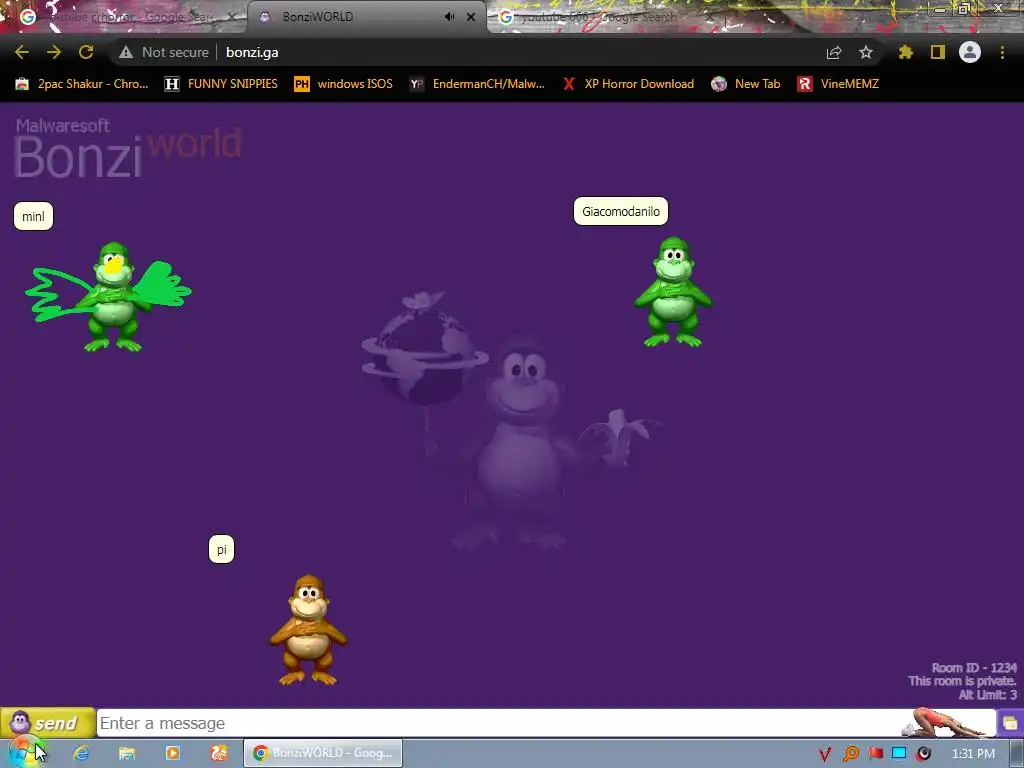Click the Giacomodanilo name bubble
The width and height of the screenshot is (1024, 768).
click(x=621, y=211)
